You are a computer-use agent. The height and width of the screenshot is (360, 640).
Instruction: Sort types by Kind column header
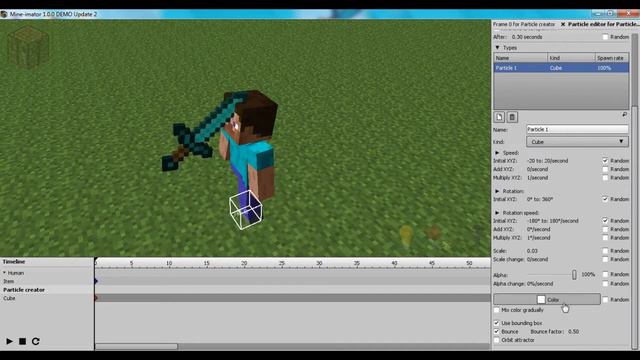571,58
